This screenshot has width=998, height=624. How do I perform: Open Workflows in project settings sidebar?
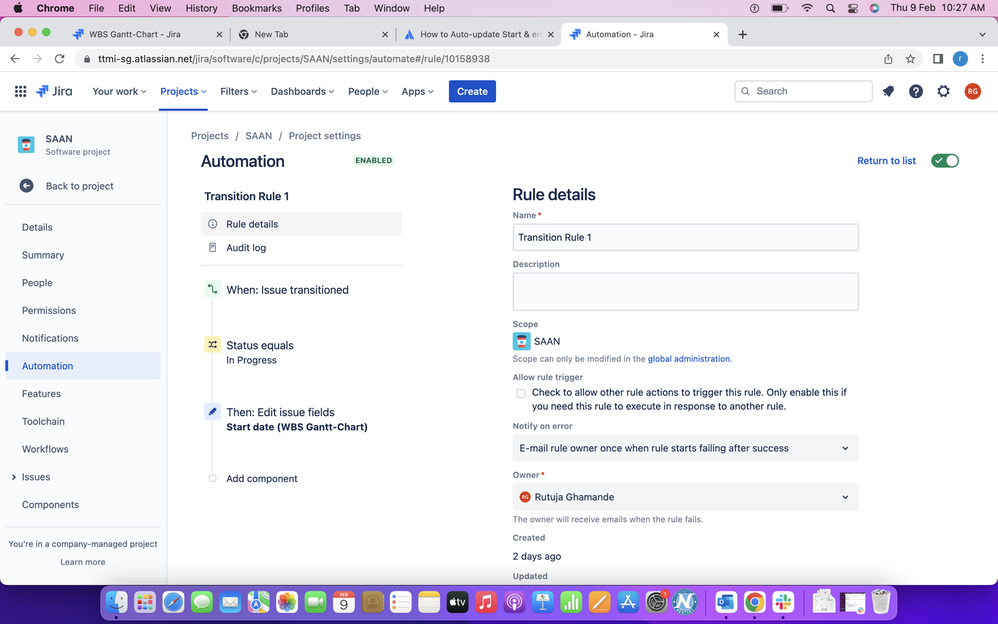pos(45,449)
